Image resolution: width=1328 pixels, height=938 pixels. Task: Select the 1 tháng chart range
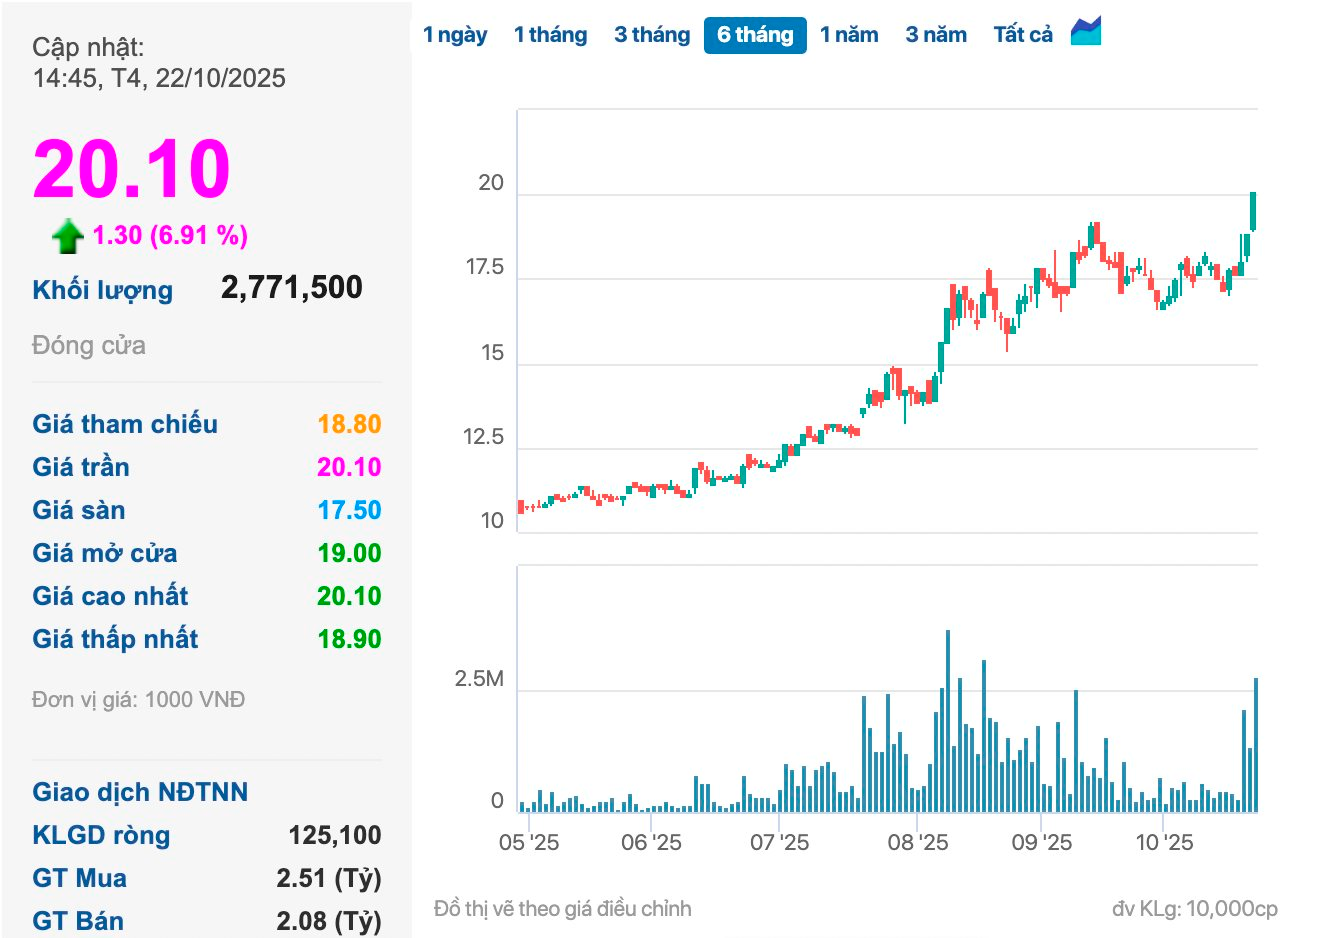(550, 35)
